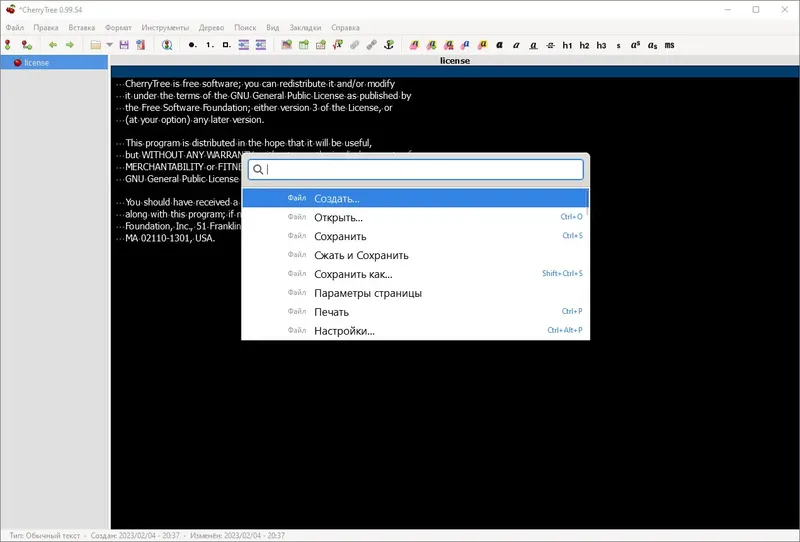
Task: Toggle h3 heading format
Action: tap(602, 45)
